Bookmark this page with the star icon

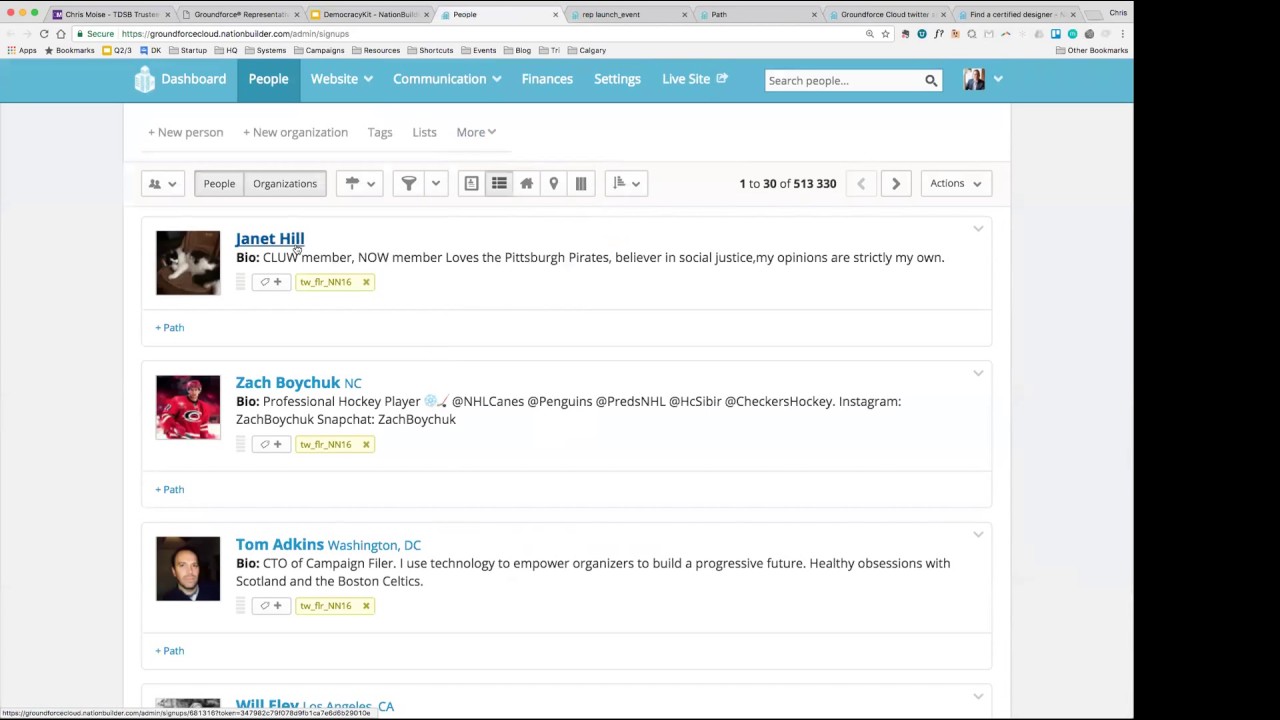(885, 34)
